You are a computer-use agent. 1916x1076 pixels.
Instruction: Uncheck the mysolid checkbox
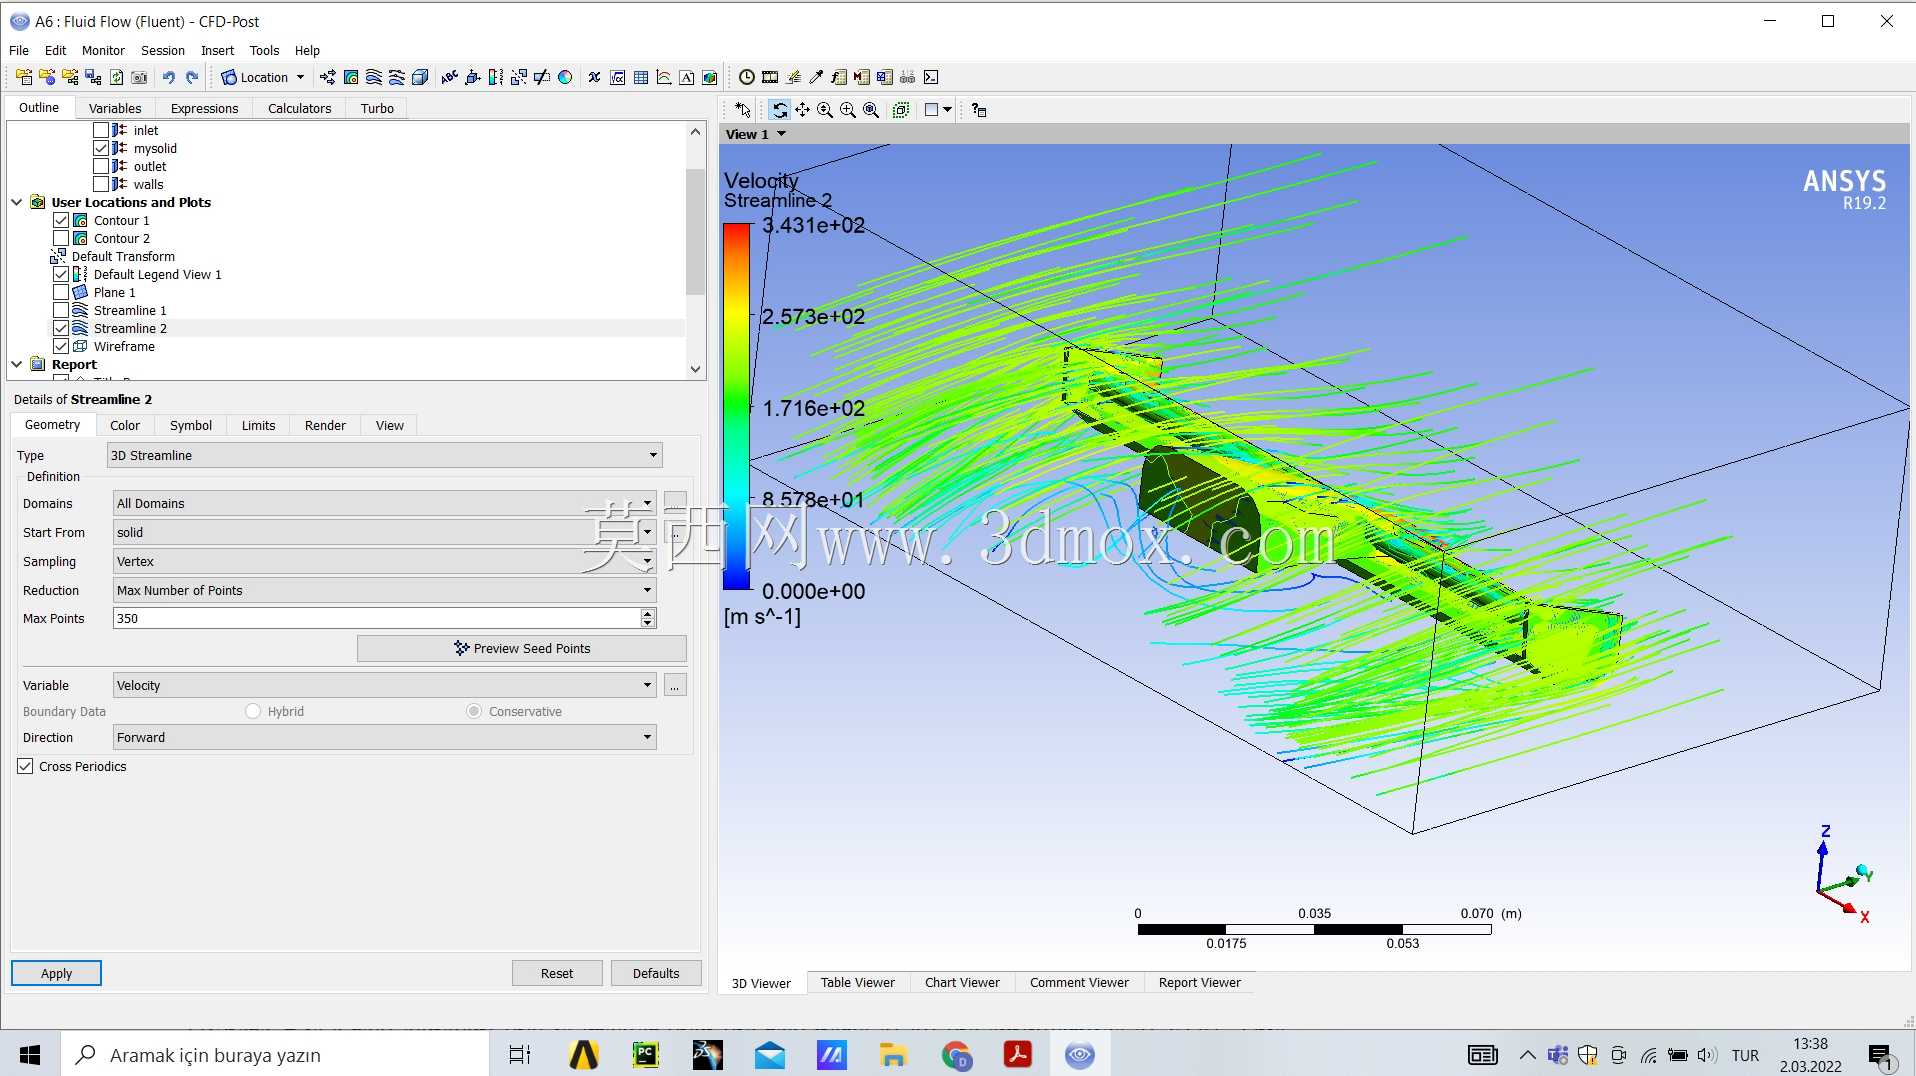point(101,148)
